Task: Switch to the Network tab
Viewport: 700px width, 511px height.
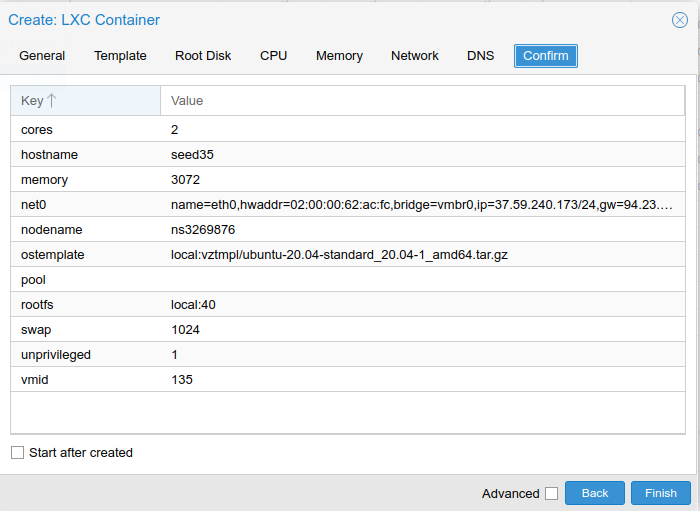Action: coord(414,56)
